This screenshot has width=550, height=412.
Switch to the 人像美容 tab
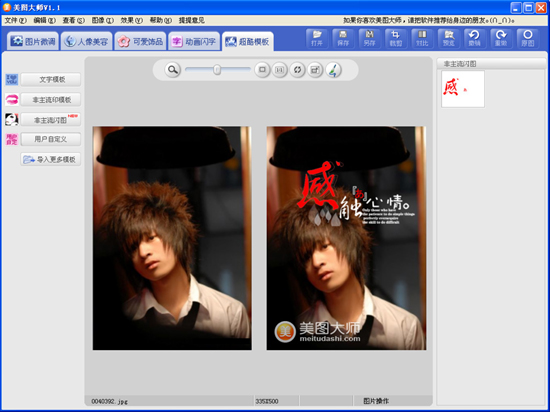coord(87,41)
